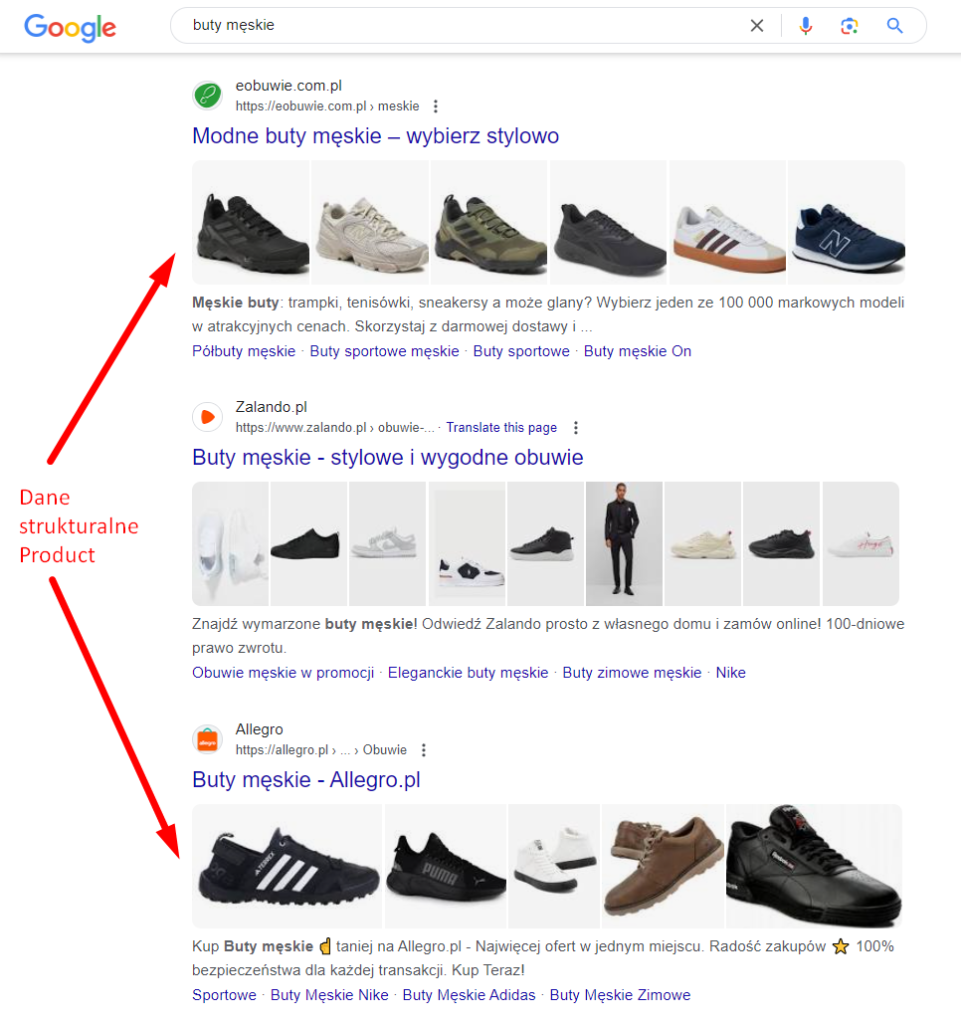
Task: Click the eobuwie.com.pl site favicon
Action: coord(208,96)
